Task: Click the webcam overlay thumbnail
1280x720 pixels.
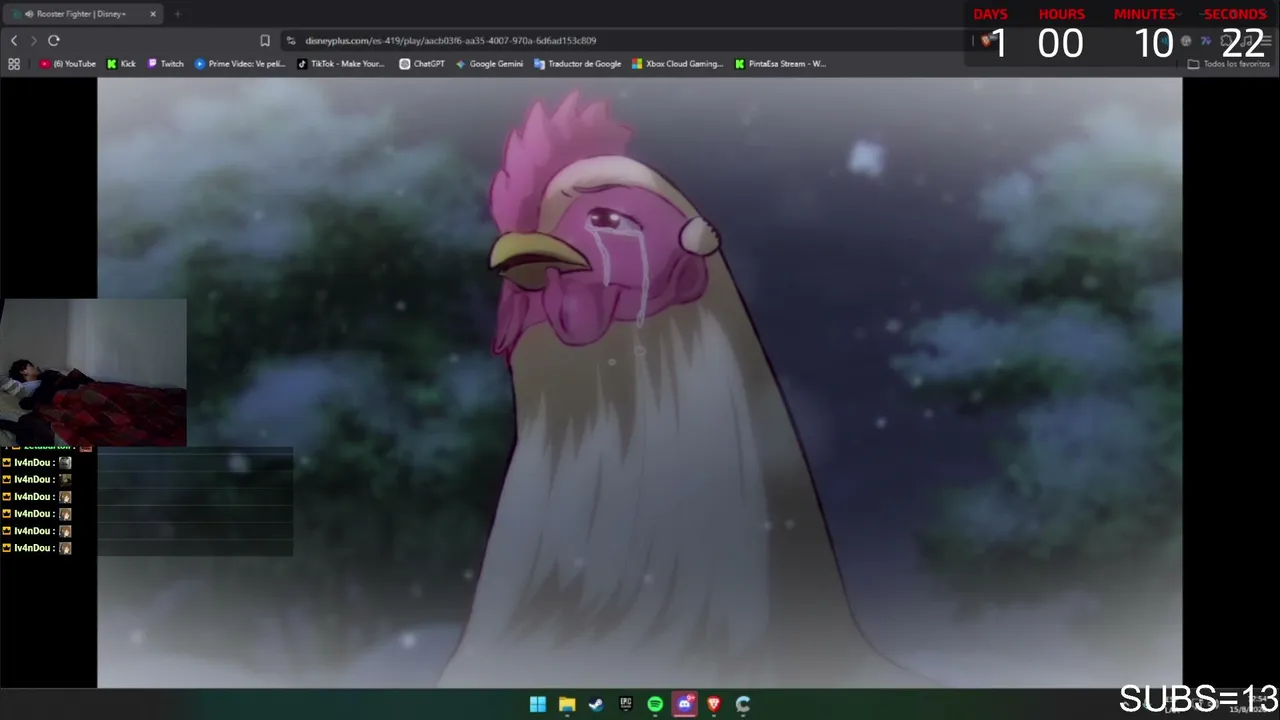Action: click(94, 372)
